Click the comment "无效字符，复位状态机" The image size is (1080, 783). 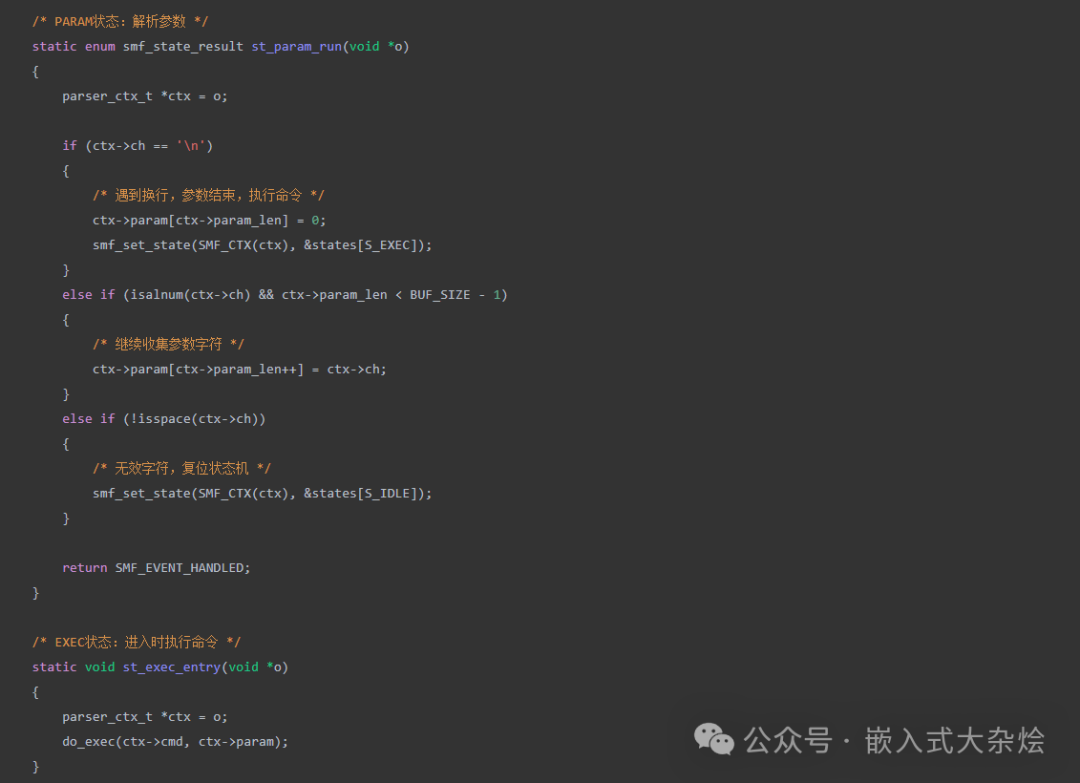tap(182, 468)
